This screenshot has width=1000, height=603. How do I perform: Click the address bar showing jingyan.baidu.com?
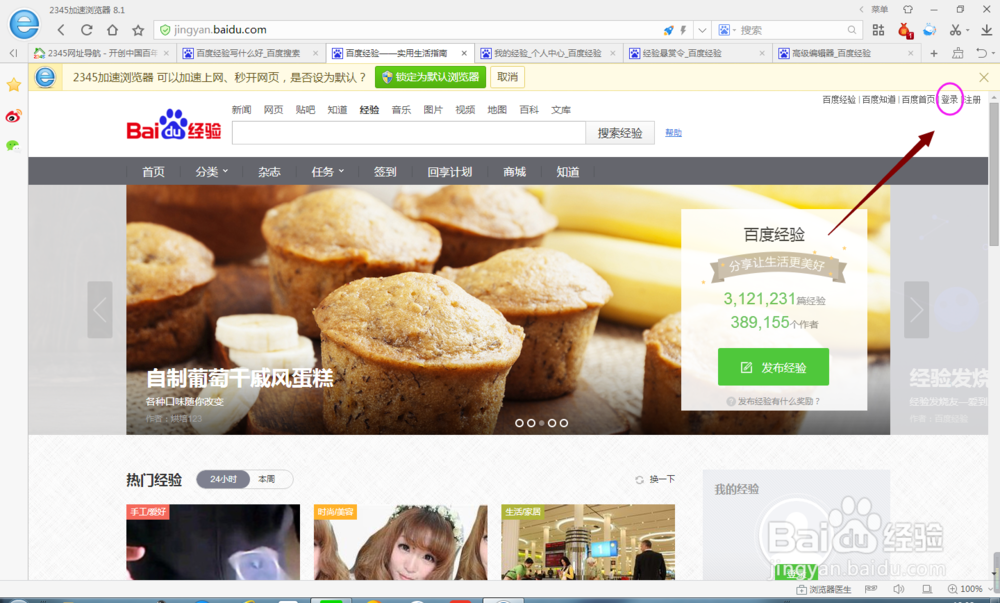408,30
